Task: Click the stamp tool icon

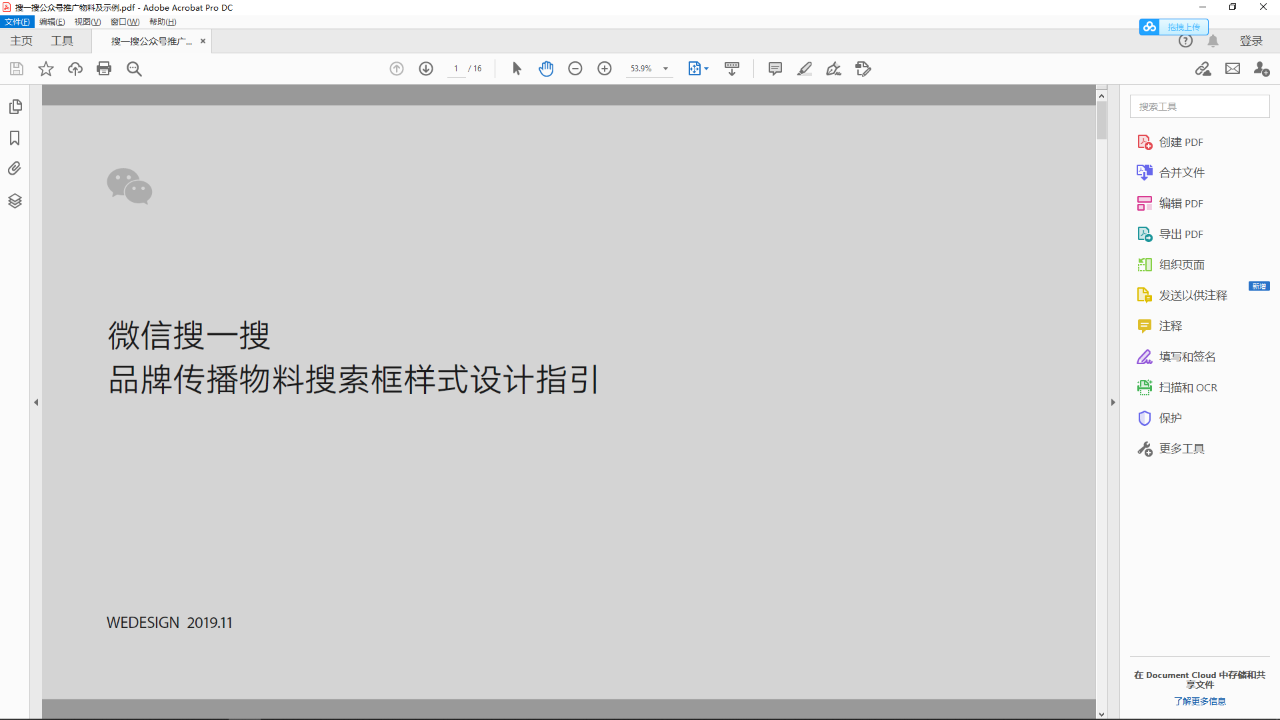Action: (864, 69)
